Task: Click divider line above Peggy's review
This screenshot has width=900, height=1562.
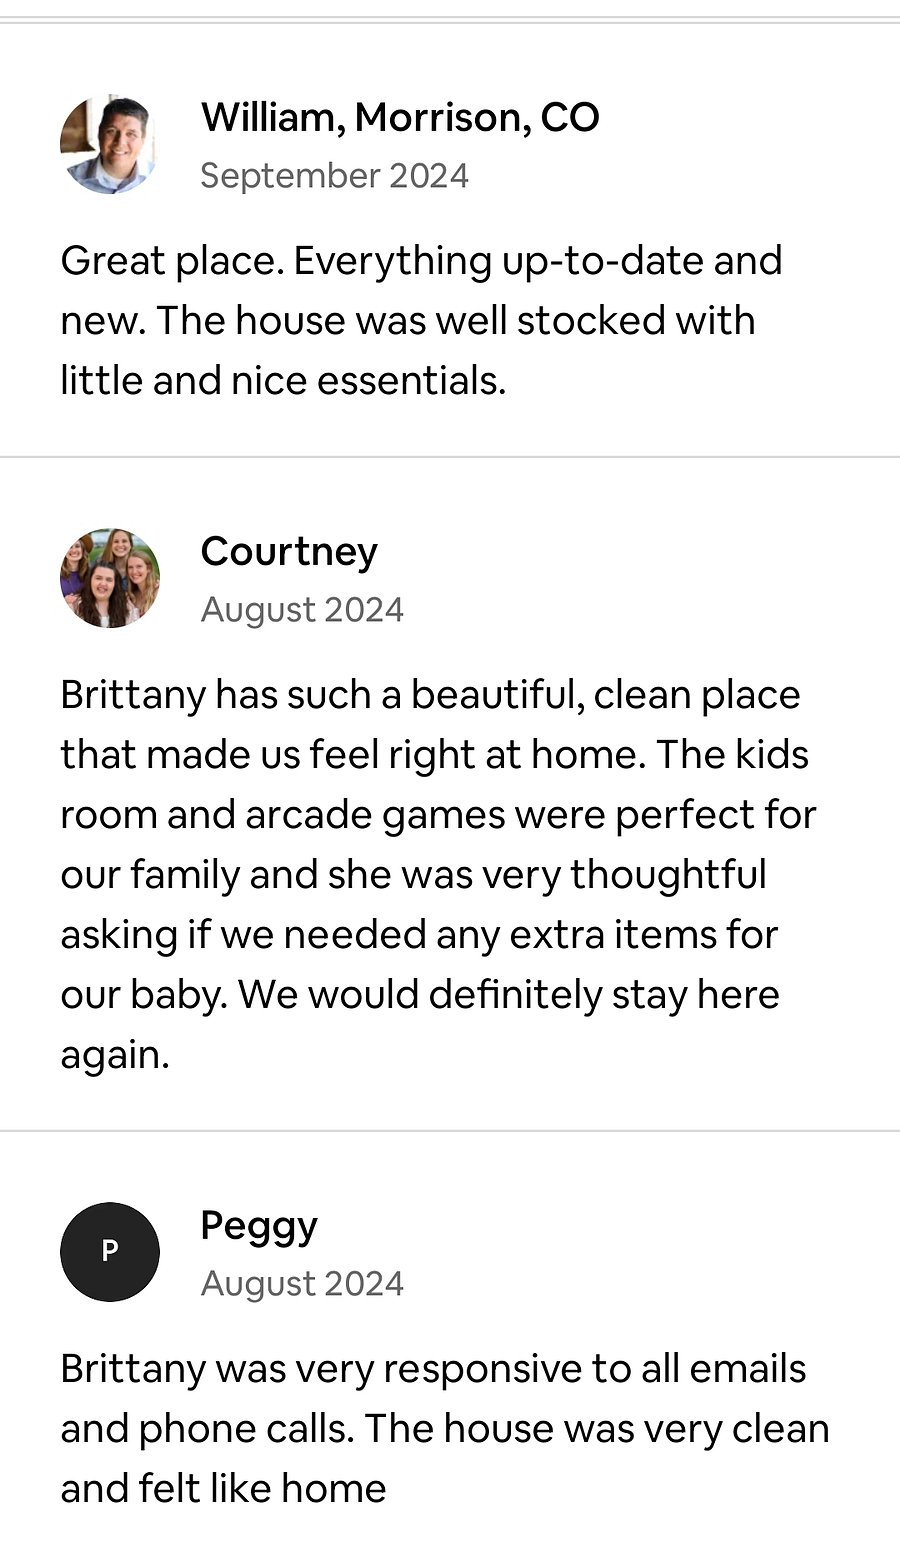Action: click(x=450, y=1131)
